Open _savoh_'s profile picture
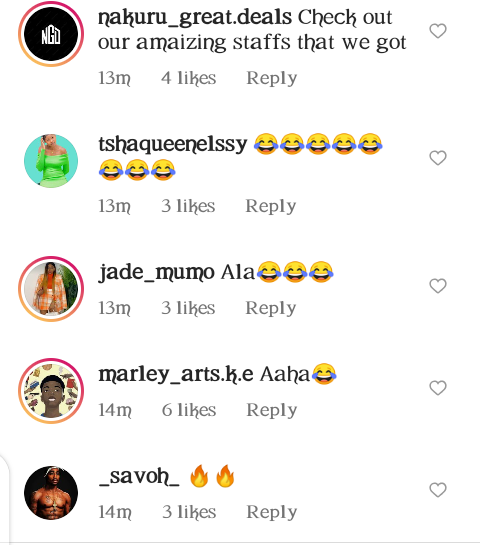480x545 pixels. (51, 493)
